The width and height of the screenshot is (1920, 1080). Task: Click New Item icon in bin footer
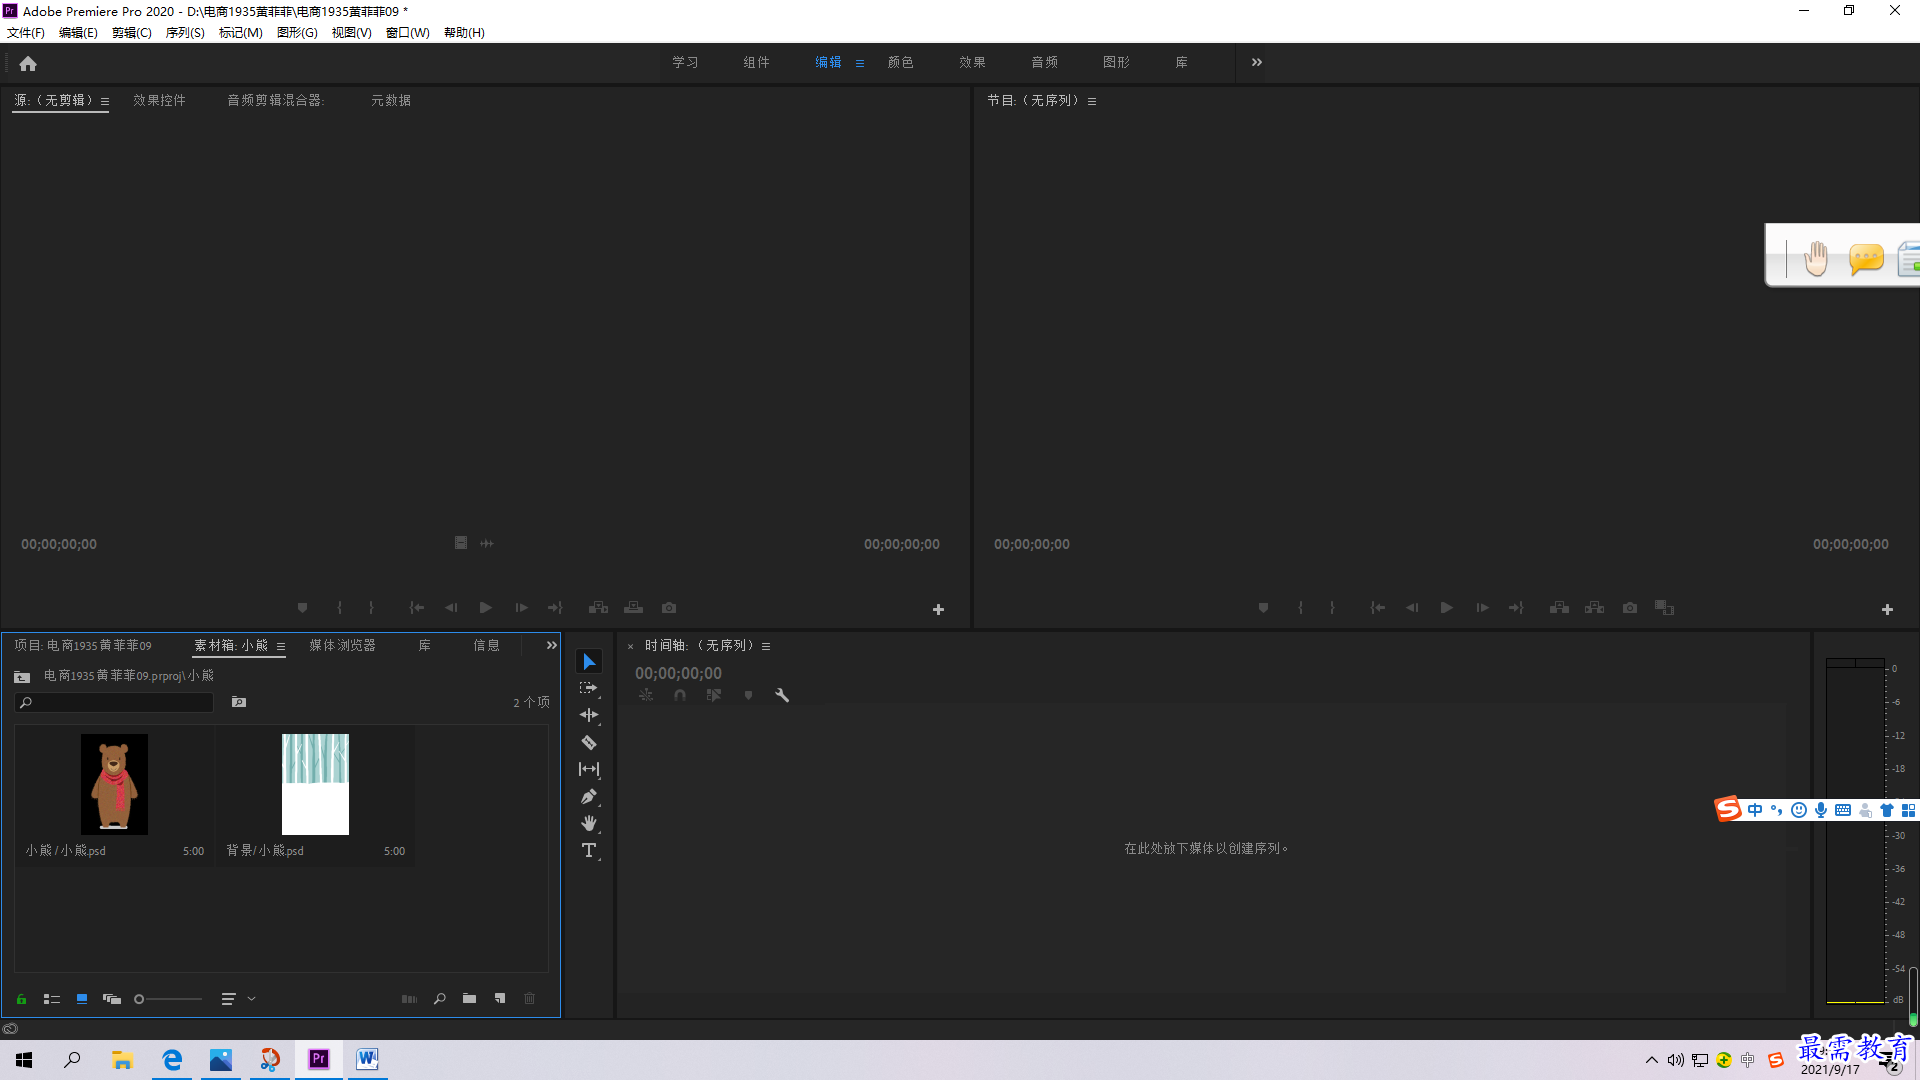(x=500, y=999)
